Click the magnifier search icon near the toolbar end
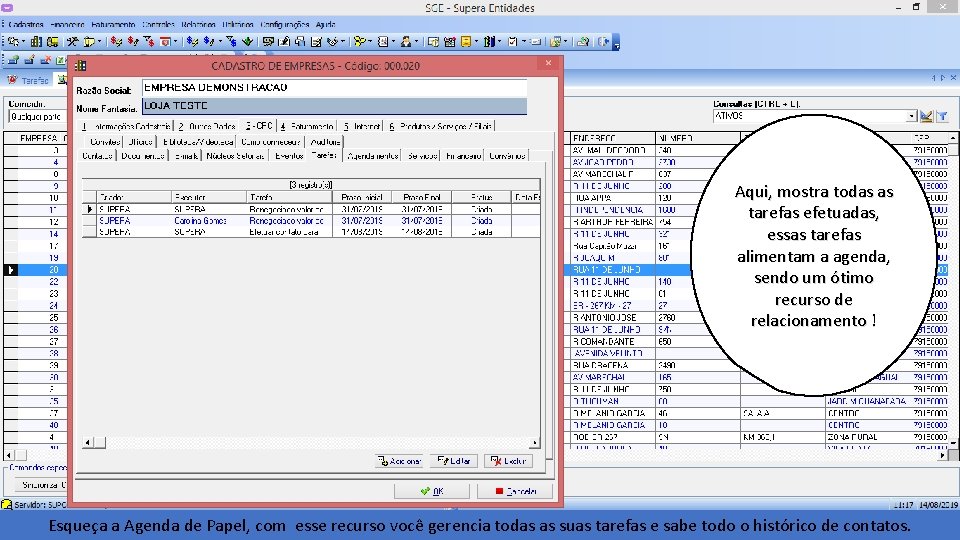This screenshot has height=540, width=960. 583,42
